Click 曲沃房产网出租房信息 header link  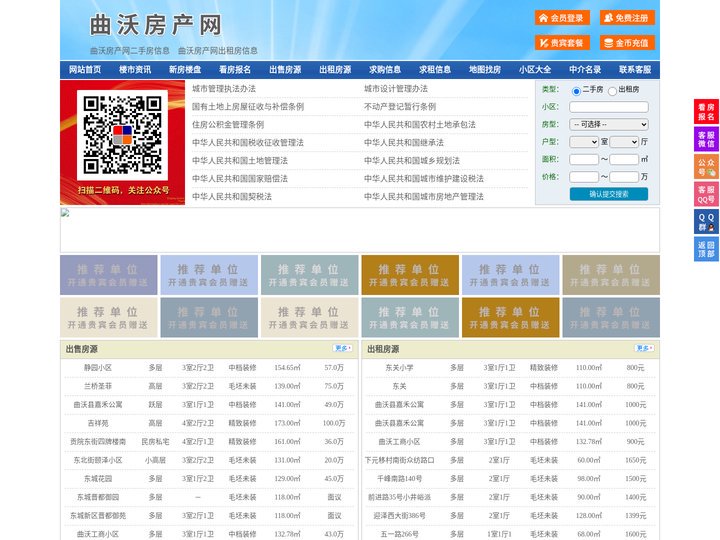point(218,51)
